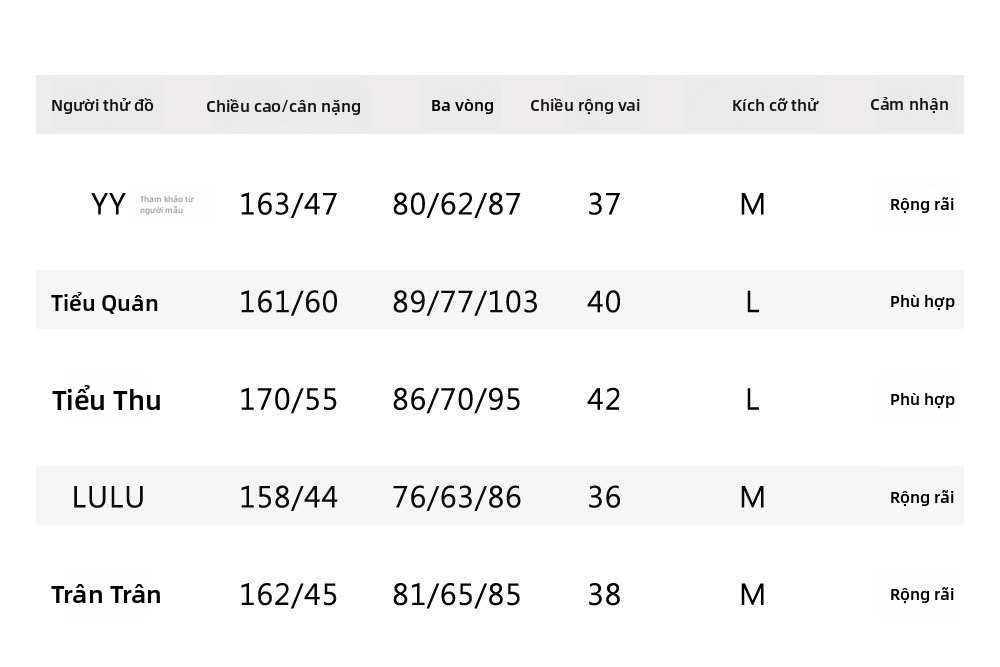
Task: Select the 'Chiều rộng vai' header
Action: (585, 106)
